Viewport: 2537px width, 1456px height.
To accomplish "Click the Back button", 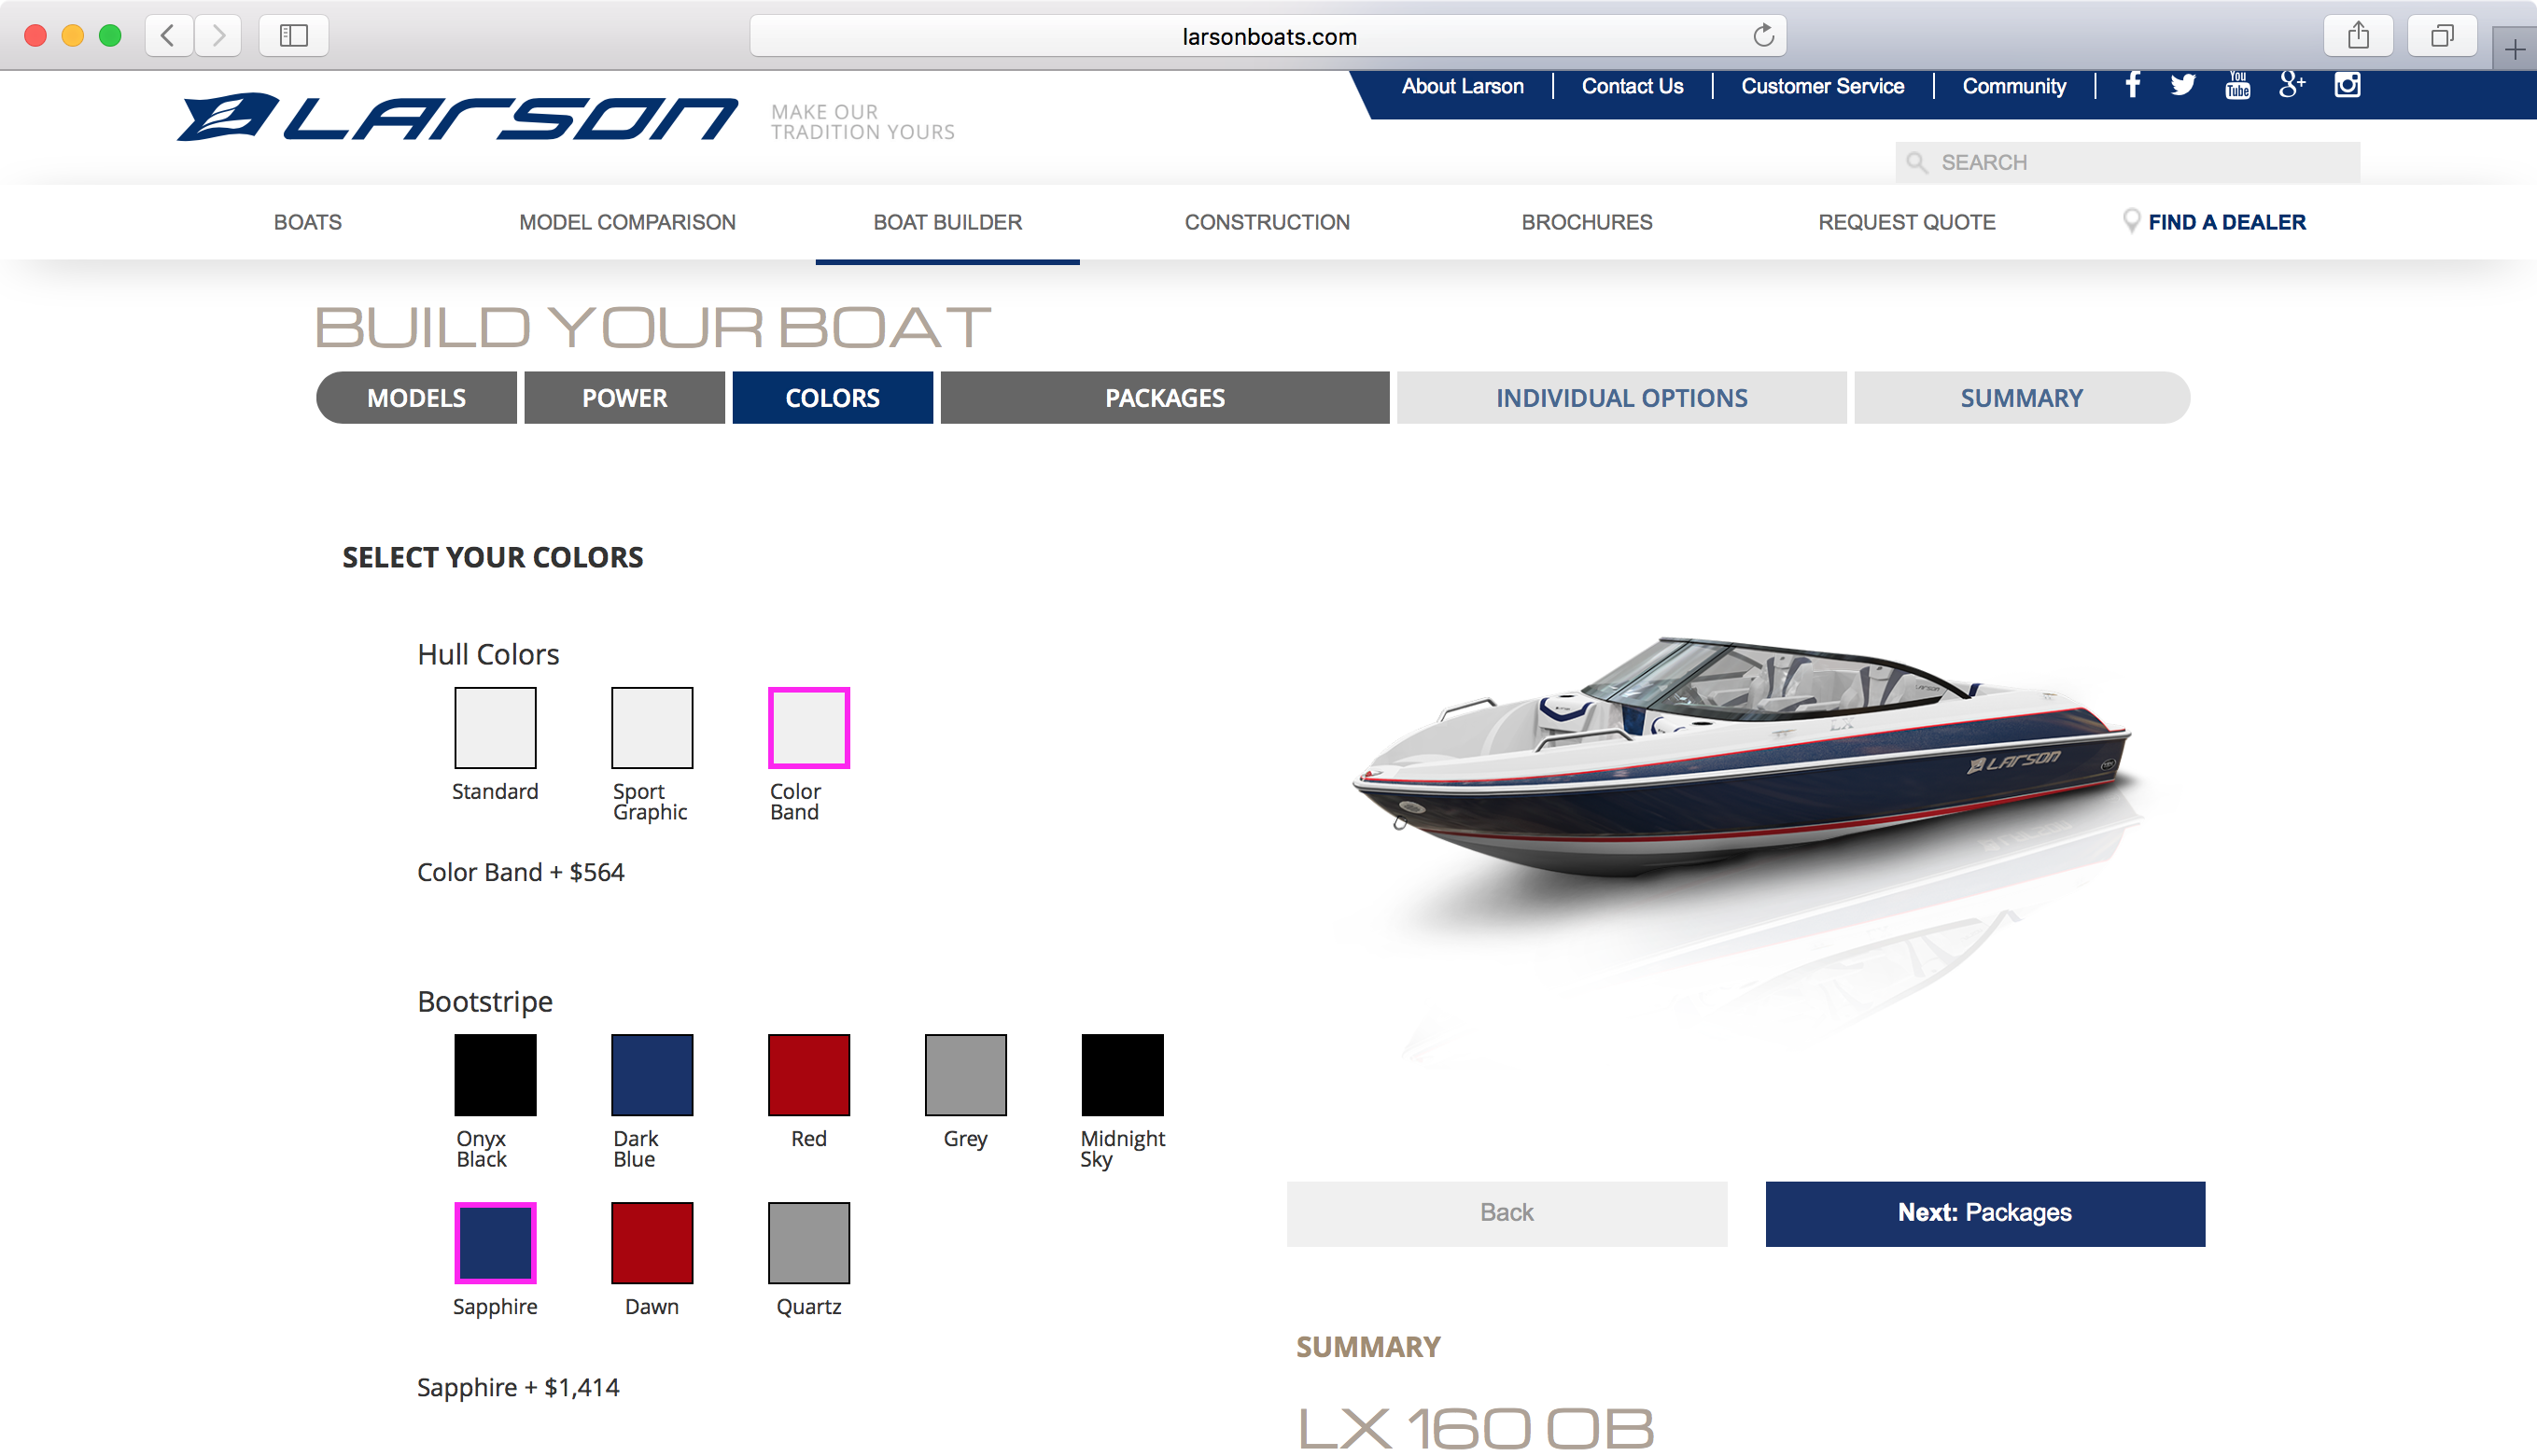I will click(1507, 1213).
